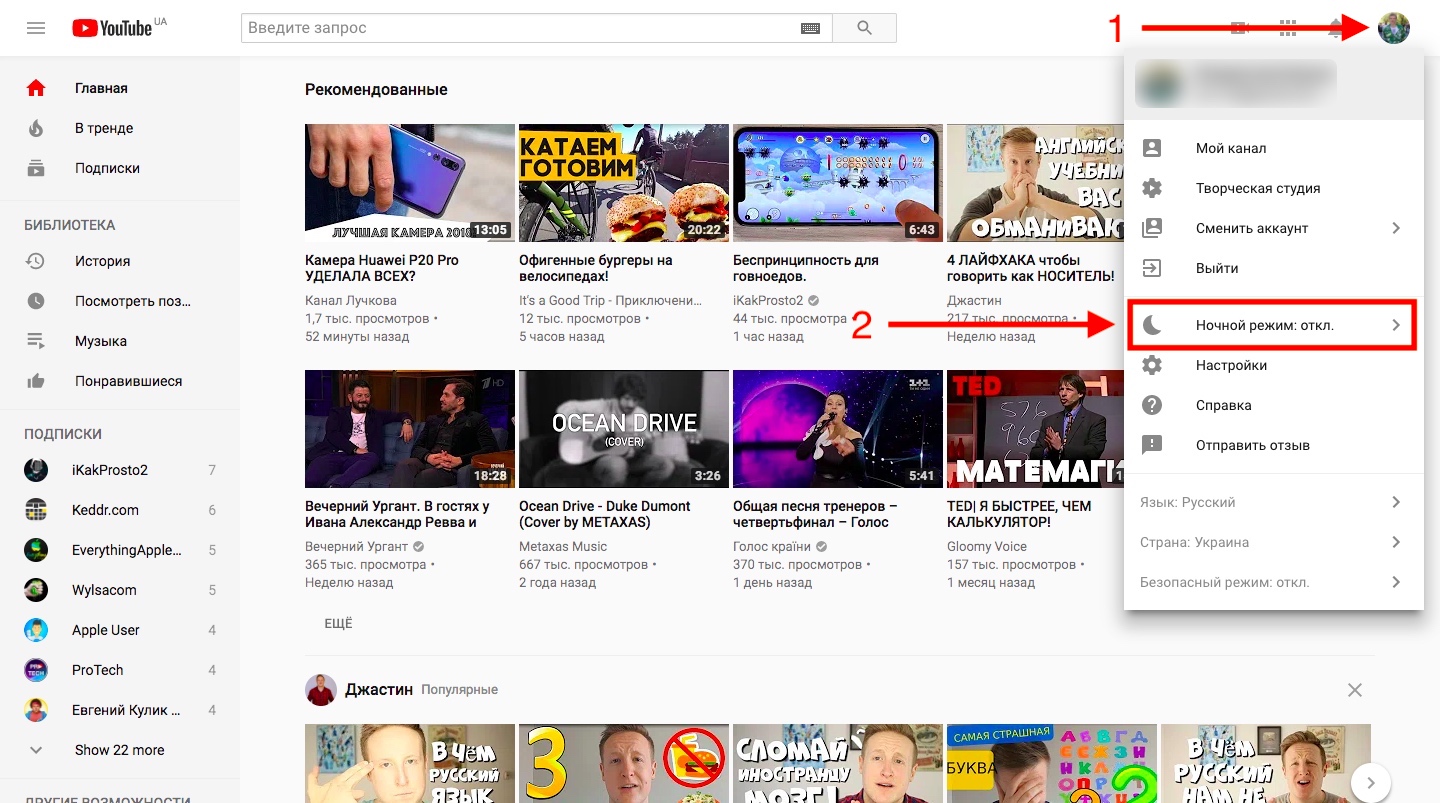Open Metaxas Music channel link
This screenshot has width=1440, height=803.
click(563, 546)
